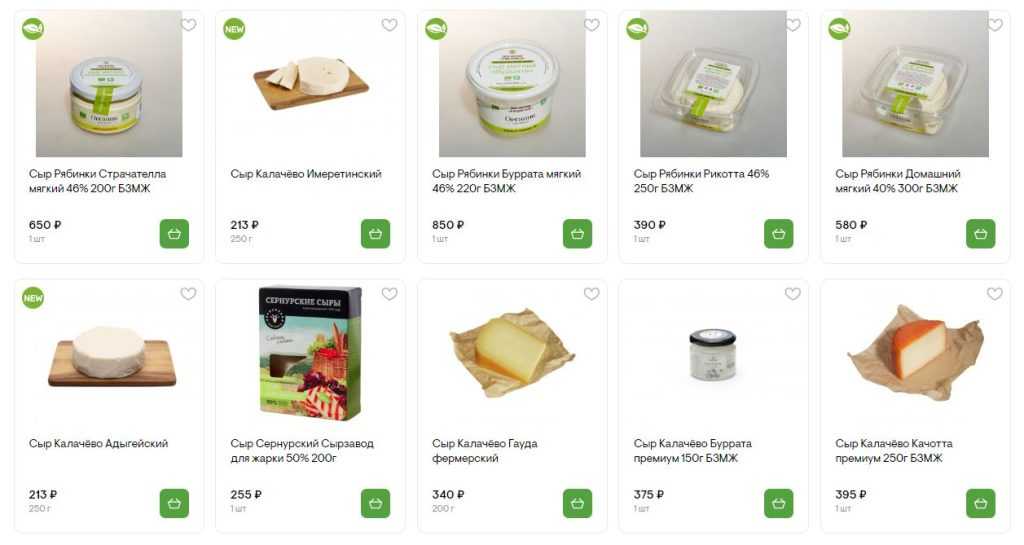1024x545 pixels.
Task: Click Калачёво Гауда фермерский cheese image
Action: pos(512,352)
